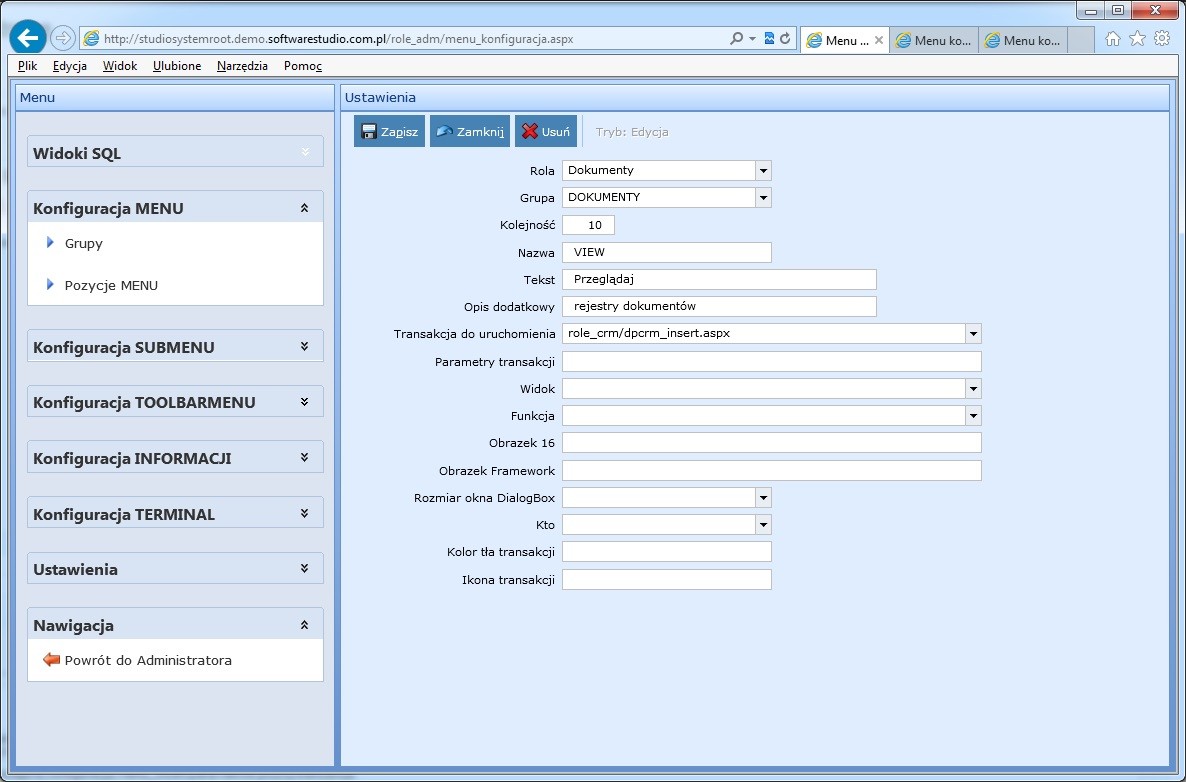Open the address bar search dropdown arrow

753,39
